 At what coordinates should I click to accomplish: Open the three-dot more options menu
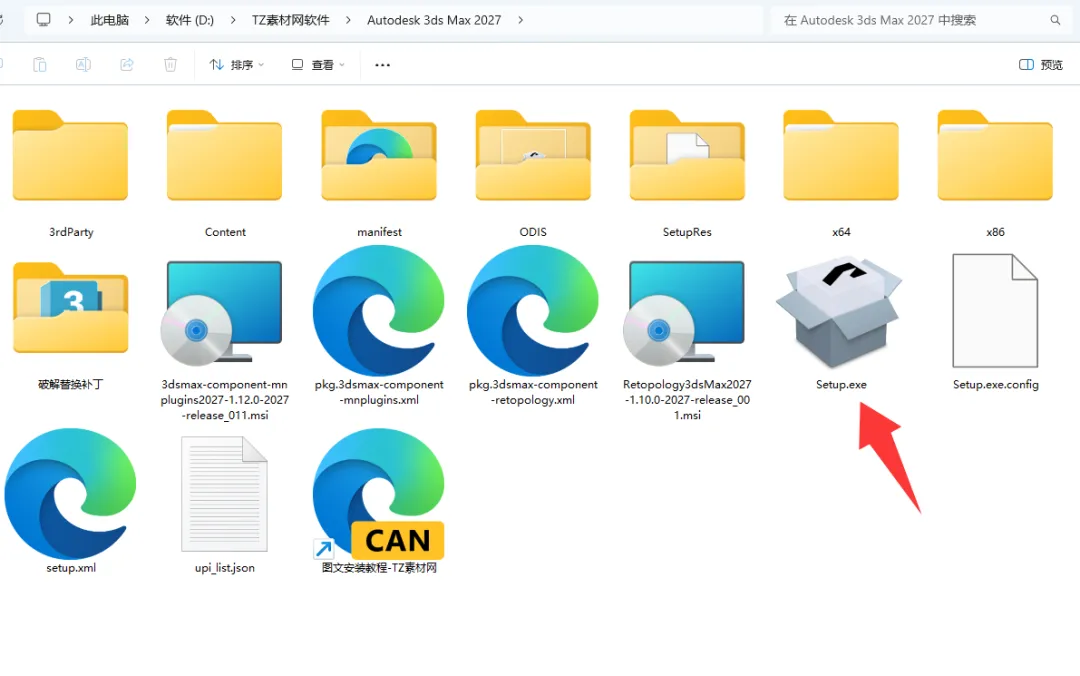382,65
